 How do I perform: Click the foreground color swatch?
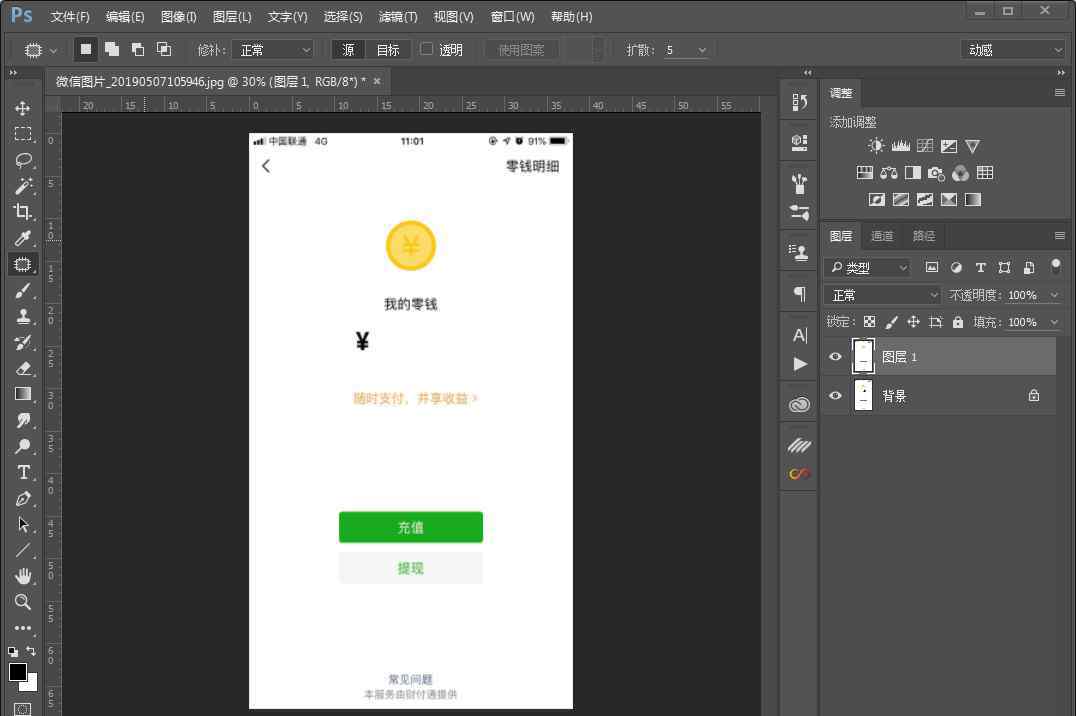[17, 672]
